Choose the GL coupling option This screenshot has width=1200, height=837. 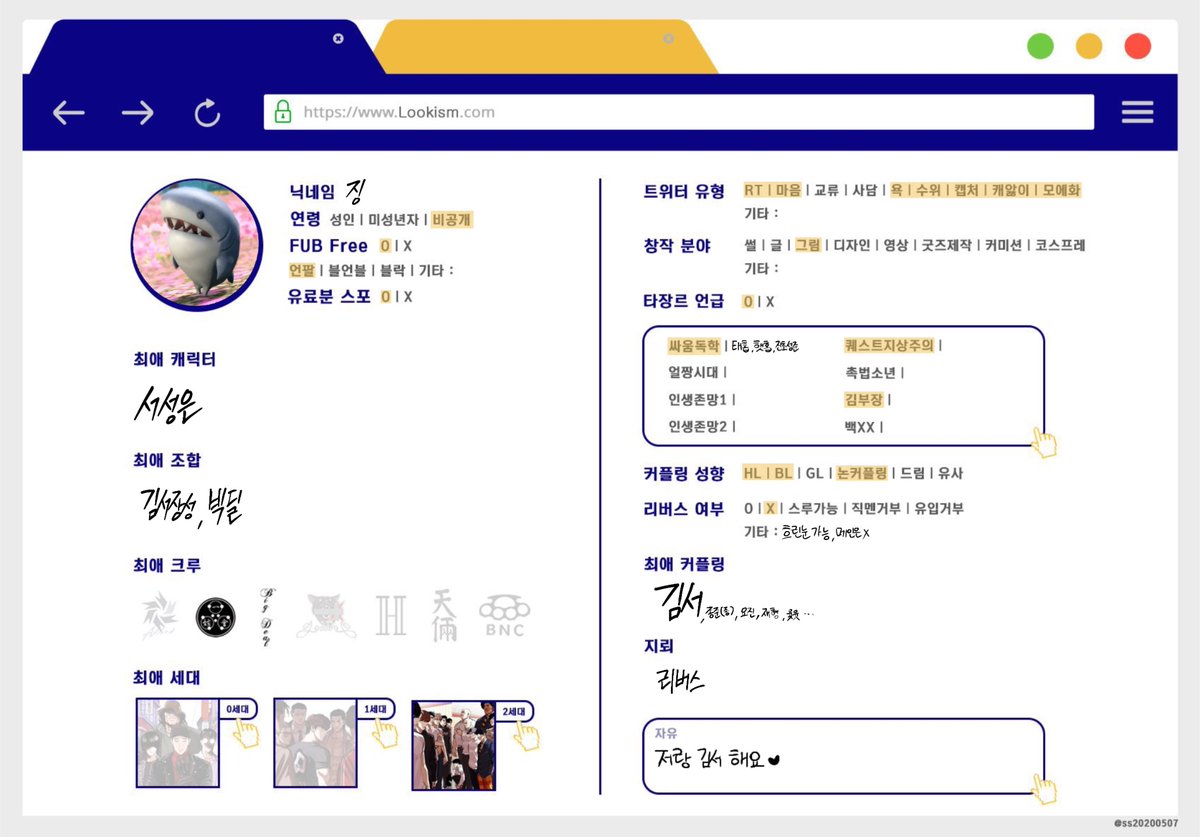tap(815, 474)
